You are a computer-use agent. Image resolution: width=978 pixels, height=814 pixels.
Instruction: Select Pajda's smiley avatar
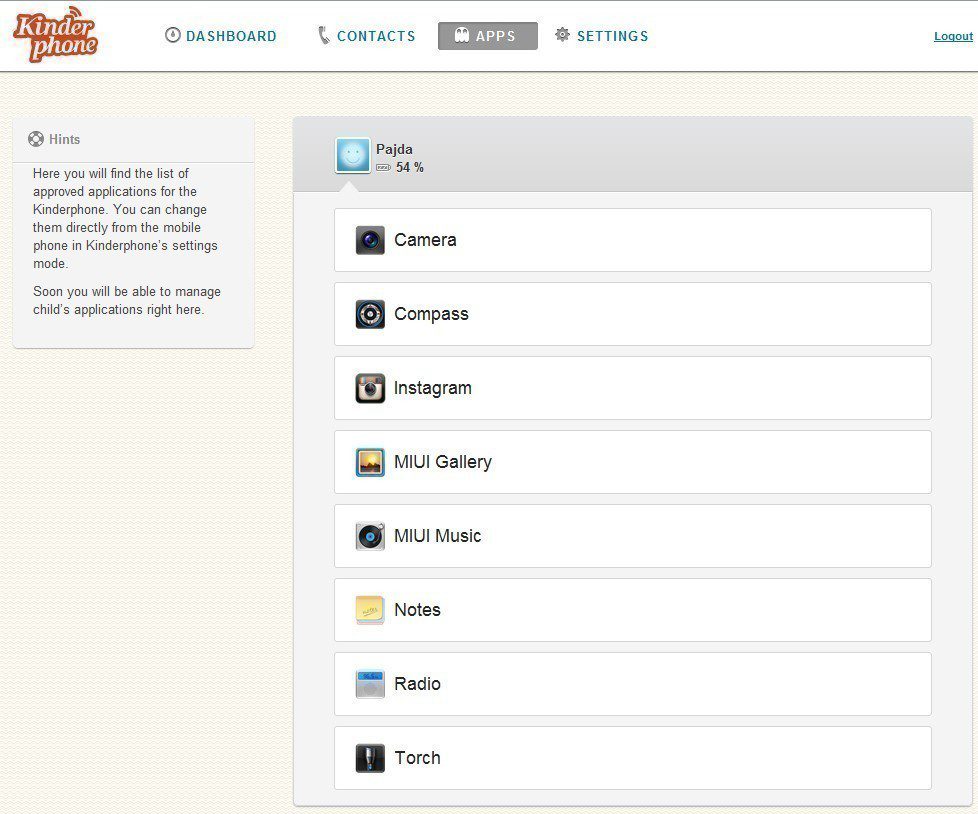pos(353,155)
